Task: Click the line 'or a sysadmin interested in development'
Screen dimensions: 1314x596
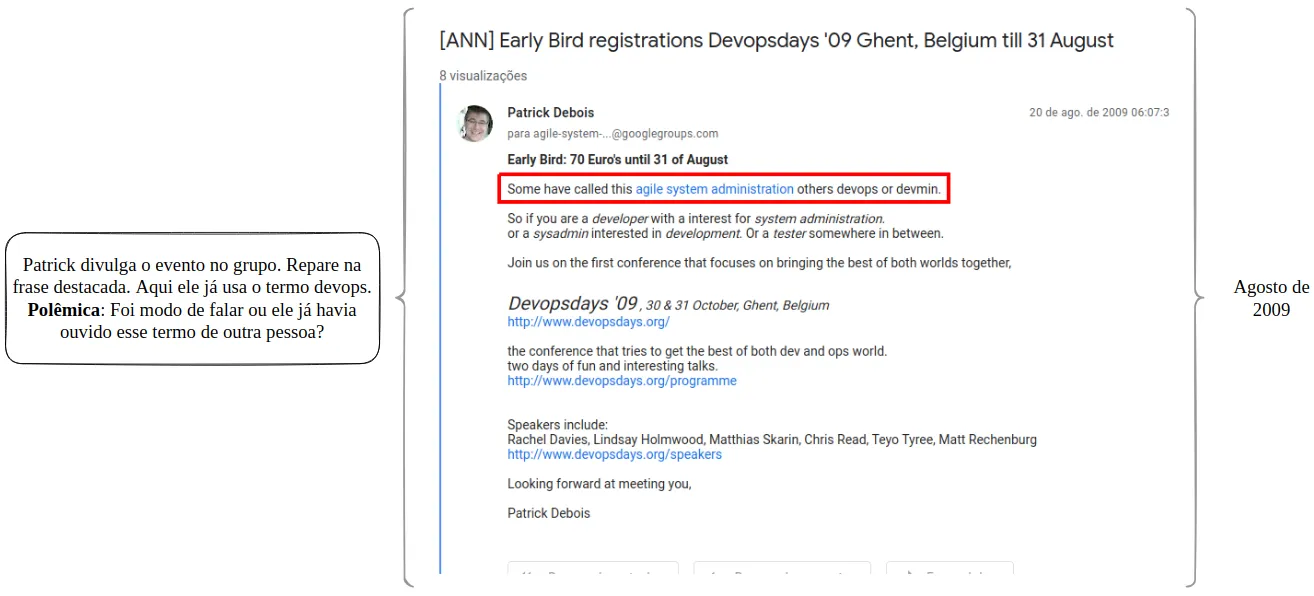Action: coord(725,234)
